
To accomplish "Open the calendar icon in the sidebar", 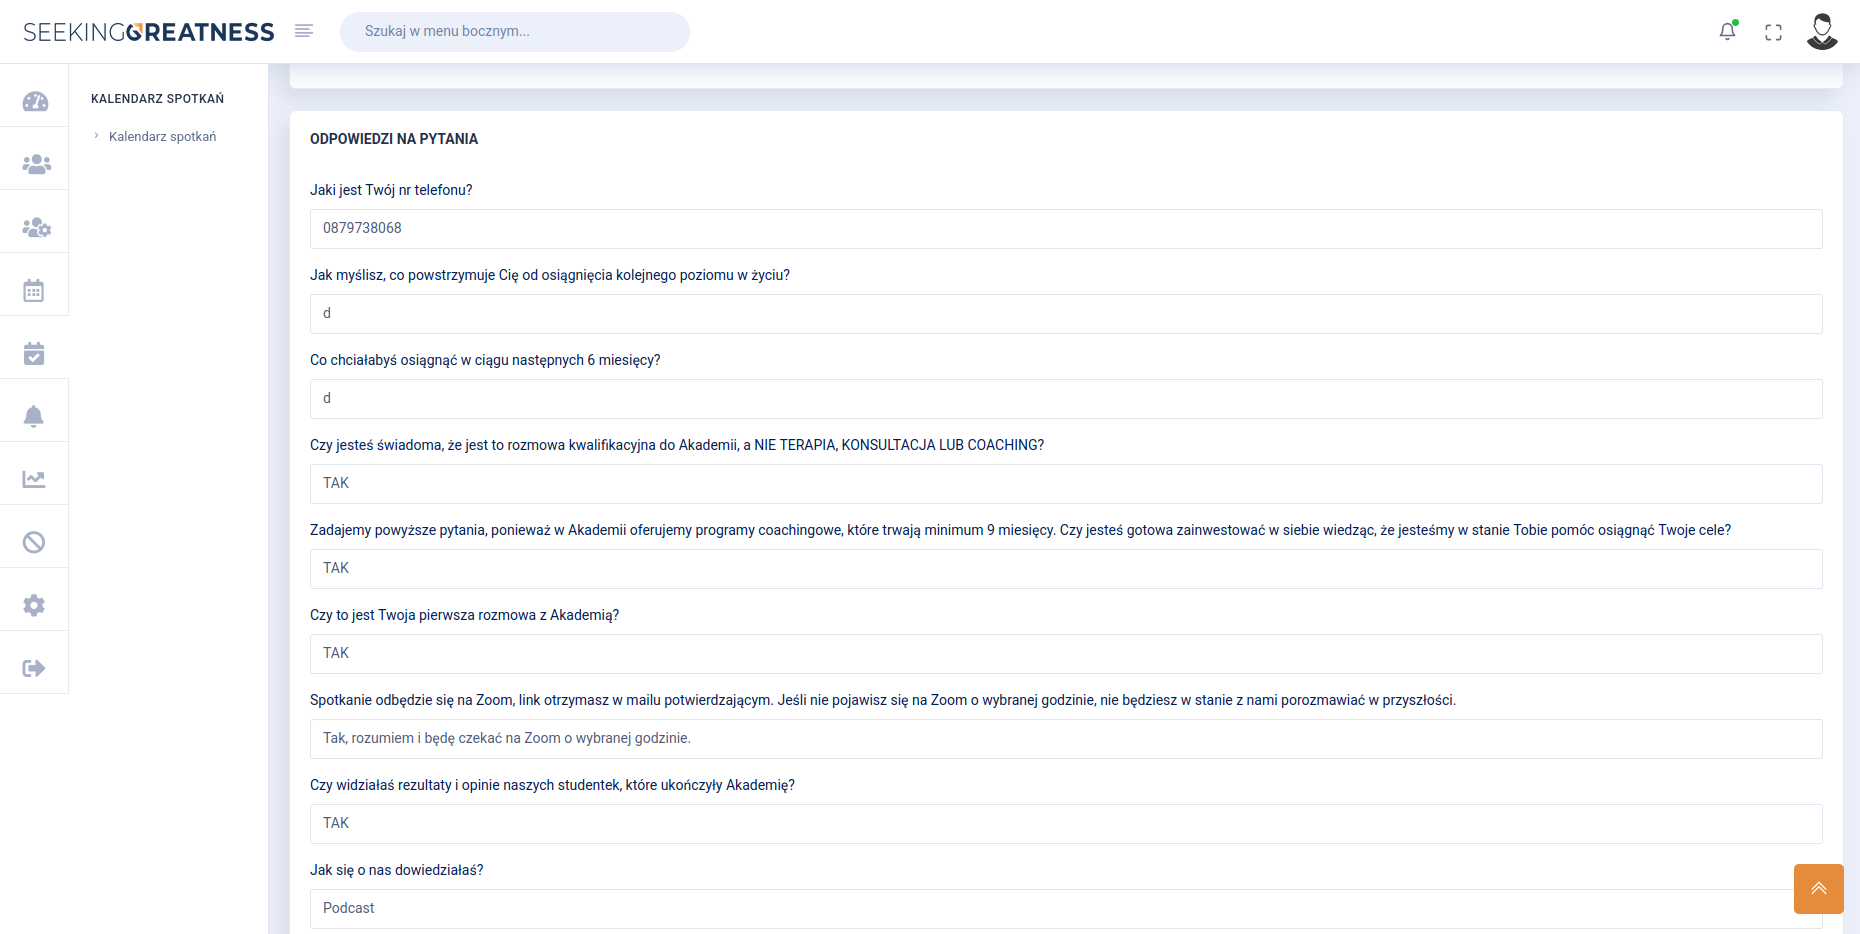I will (x=34, y=289).
